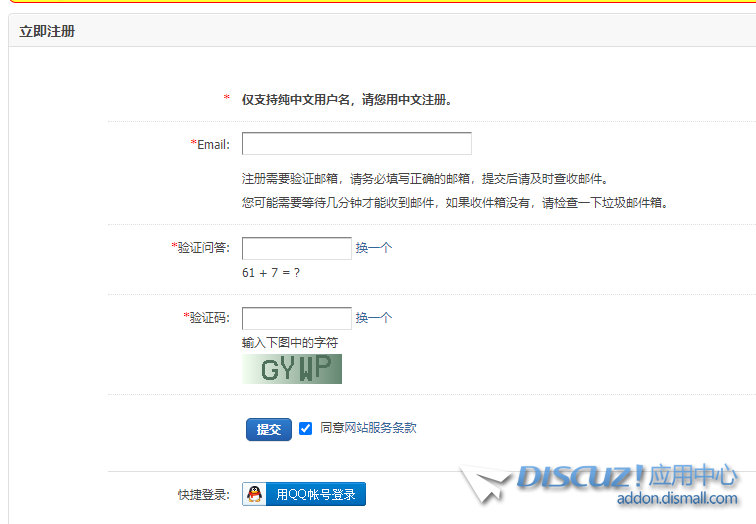Log in with 用QQ帐号登录 button
The image size is (756, 524).
coord(304,494)
